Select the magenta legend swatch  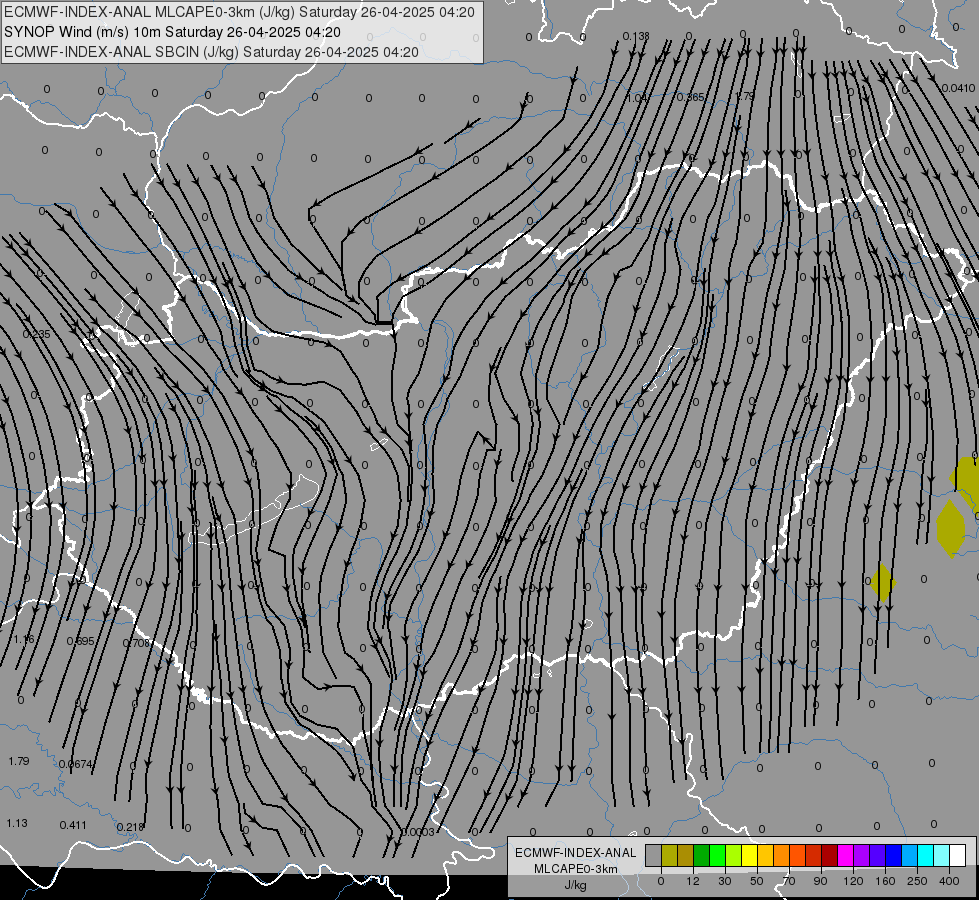click(x=846, y=855)
